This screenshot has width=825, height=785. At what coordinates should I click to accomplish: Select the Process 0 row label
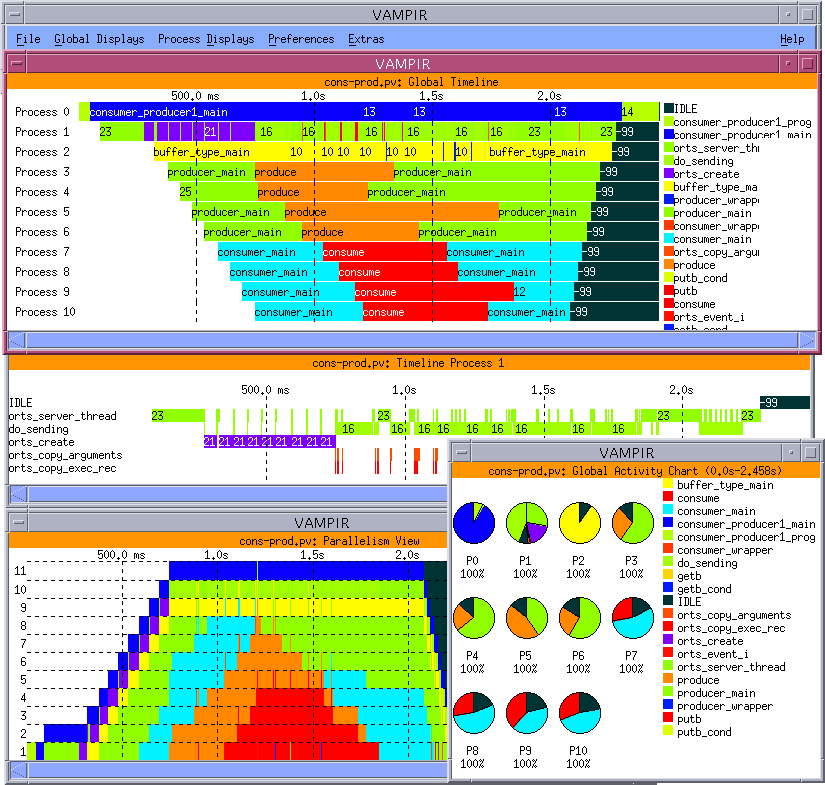(42, 112)
